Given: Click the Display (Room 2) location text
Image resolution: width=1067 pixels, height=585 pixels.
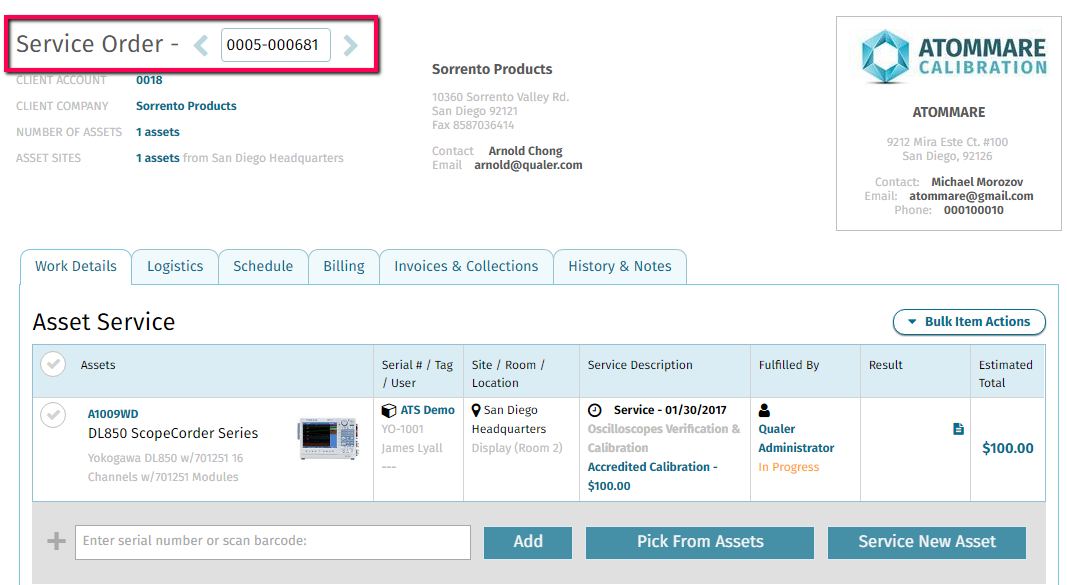Looking at the screenshot, I should click(x=517, y=448).
